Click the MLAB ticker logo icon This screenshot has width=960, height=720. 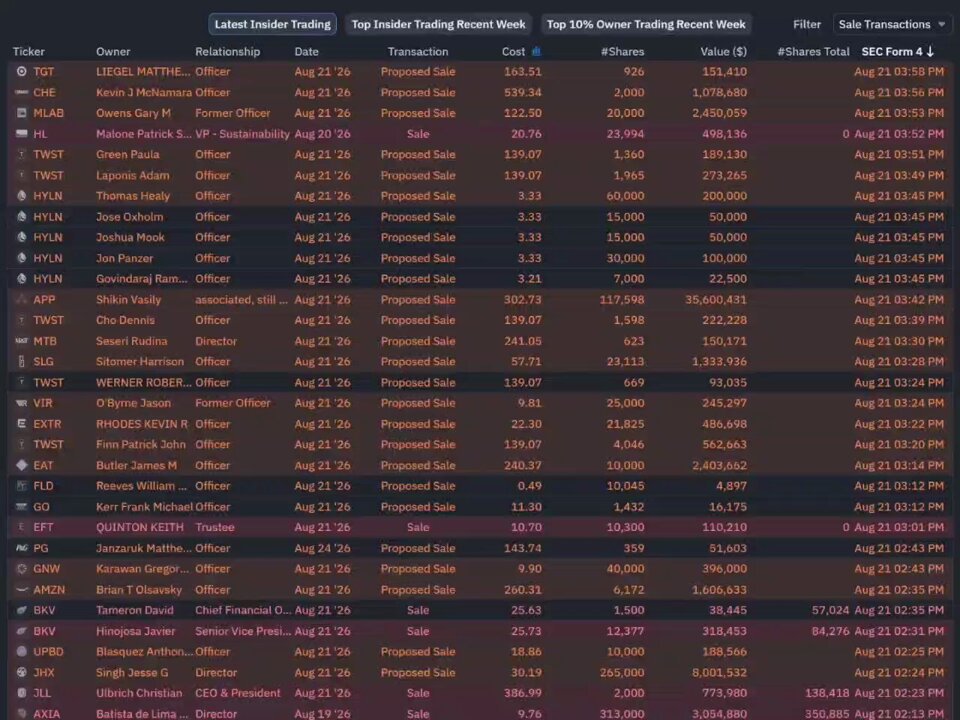click(x=21, y=113)
